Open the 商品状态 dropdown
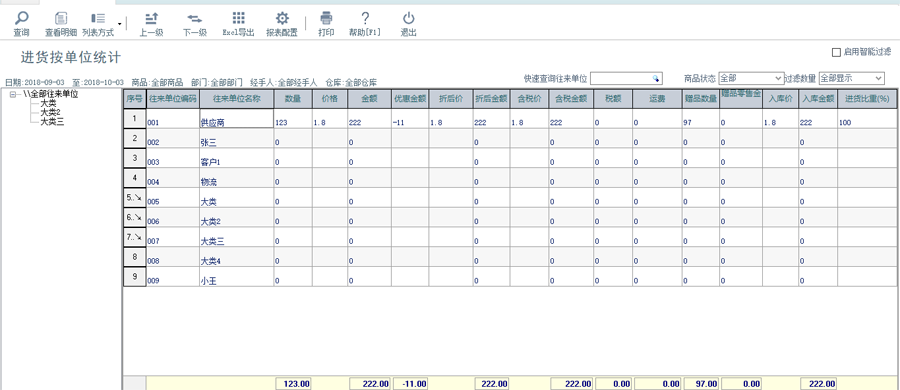The image size is (900, 390). click(751, 78)
